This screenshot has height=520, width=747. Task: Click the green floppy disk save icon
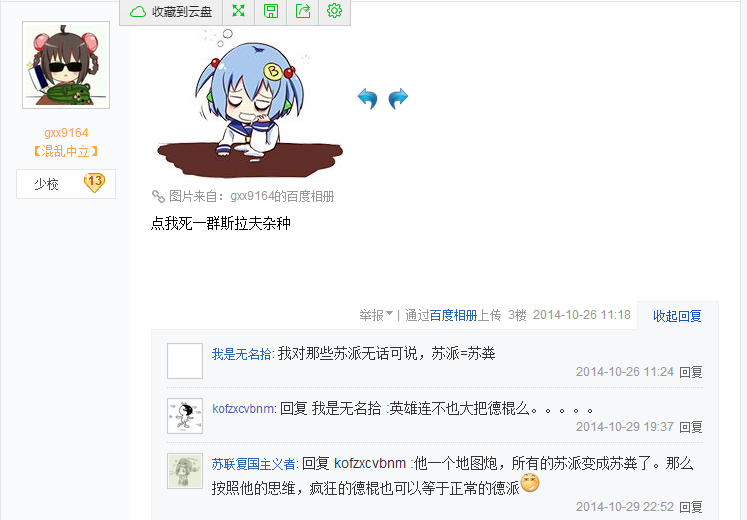[x=271, y=11]
